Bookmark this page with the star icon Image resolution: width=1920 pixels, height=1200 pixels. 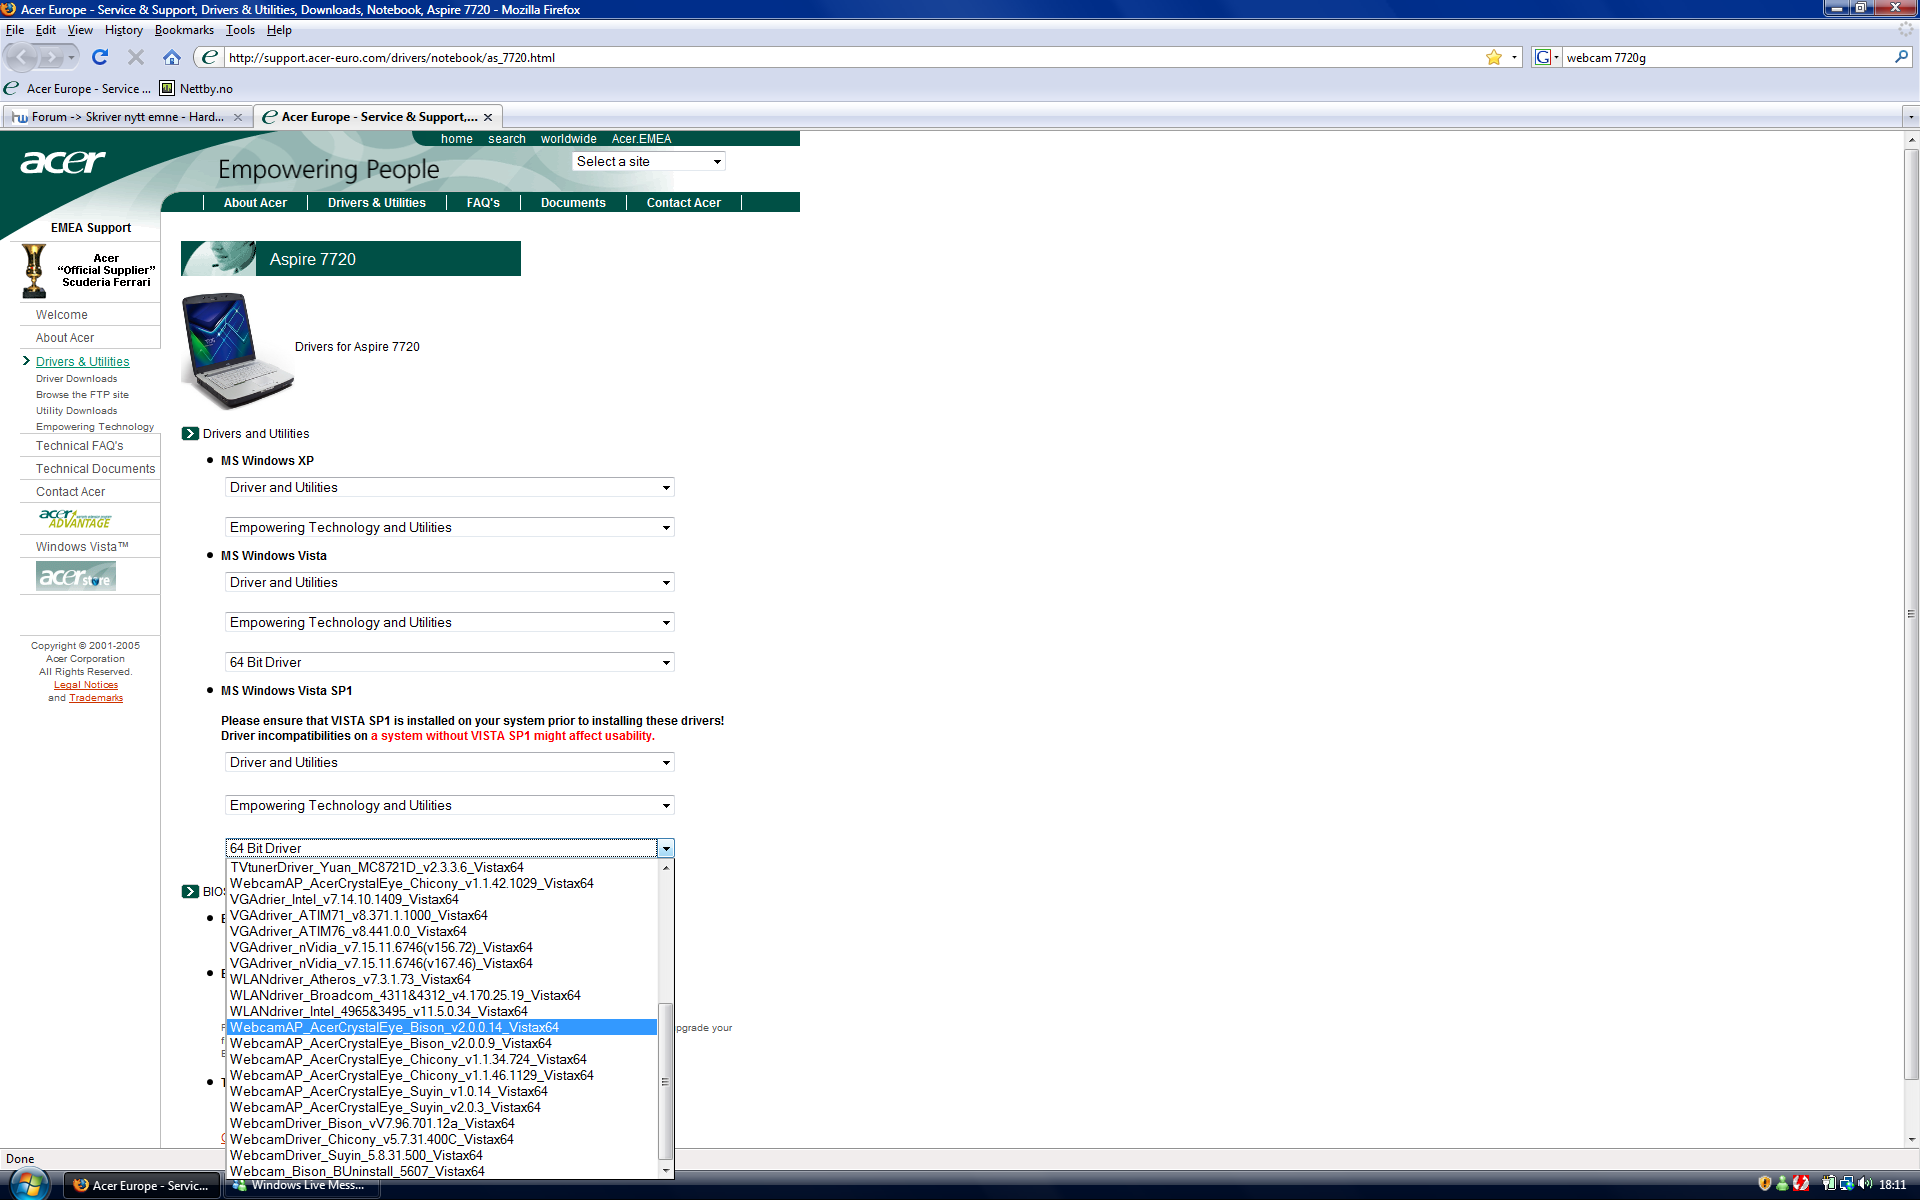pos(1494,57)
